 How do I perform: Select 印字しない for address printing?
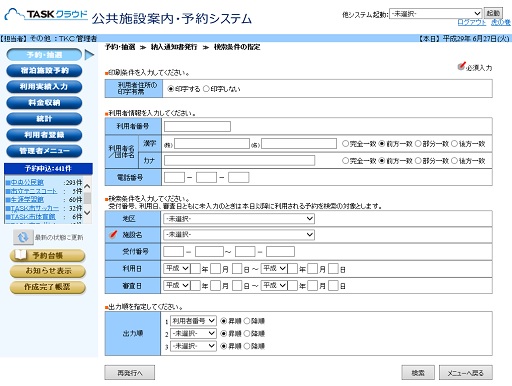pyautogui.click(x=206, y=89)
